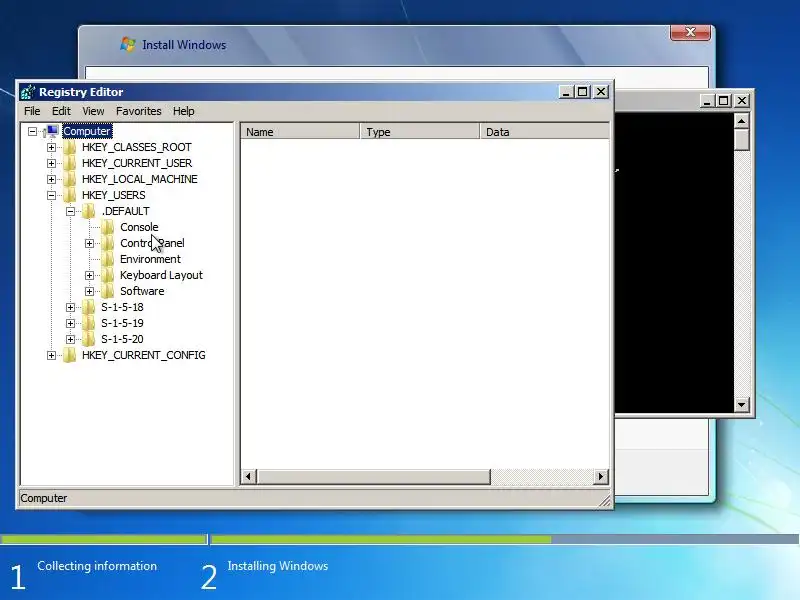Expand HKEY_CURRENT_CONFIG branch
Screen dimensions: 800x600
[x=52, y=356]
